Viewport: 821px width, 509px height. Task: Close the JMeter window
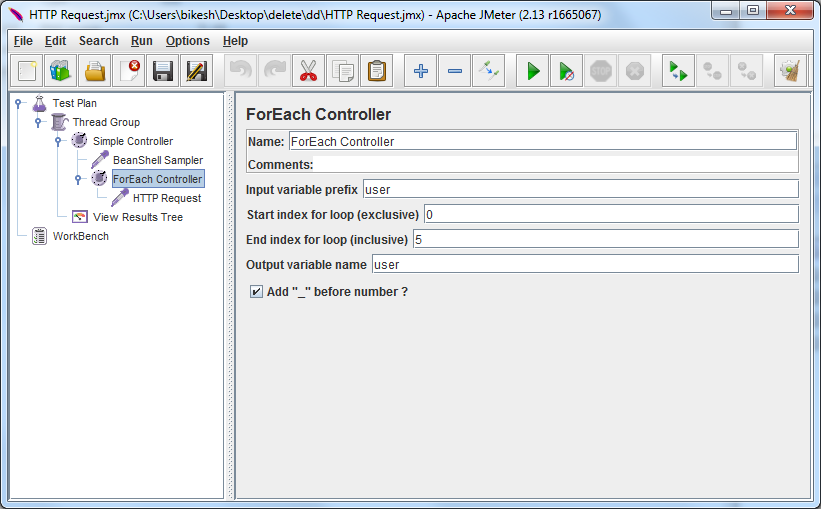(791, 11)
